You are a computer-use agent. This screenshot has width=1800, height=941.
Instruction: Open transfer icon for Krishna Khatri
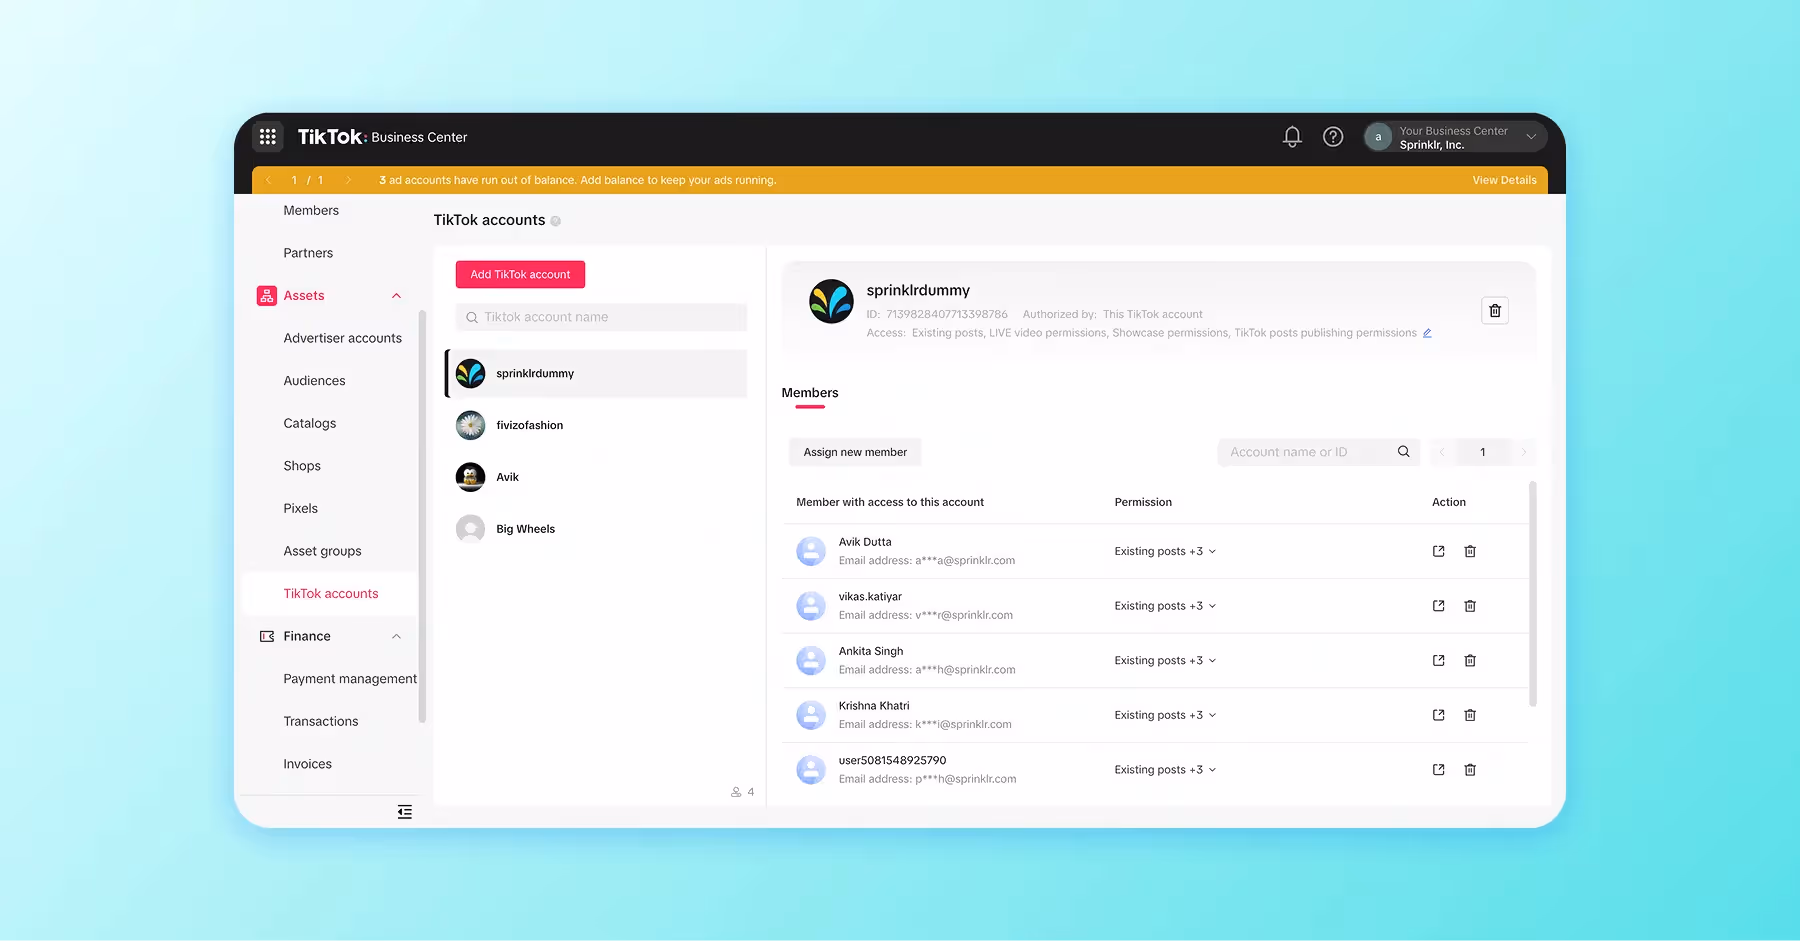click(1438, 715)
